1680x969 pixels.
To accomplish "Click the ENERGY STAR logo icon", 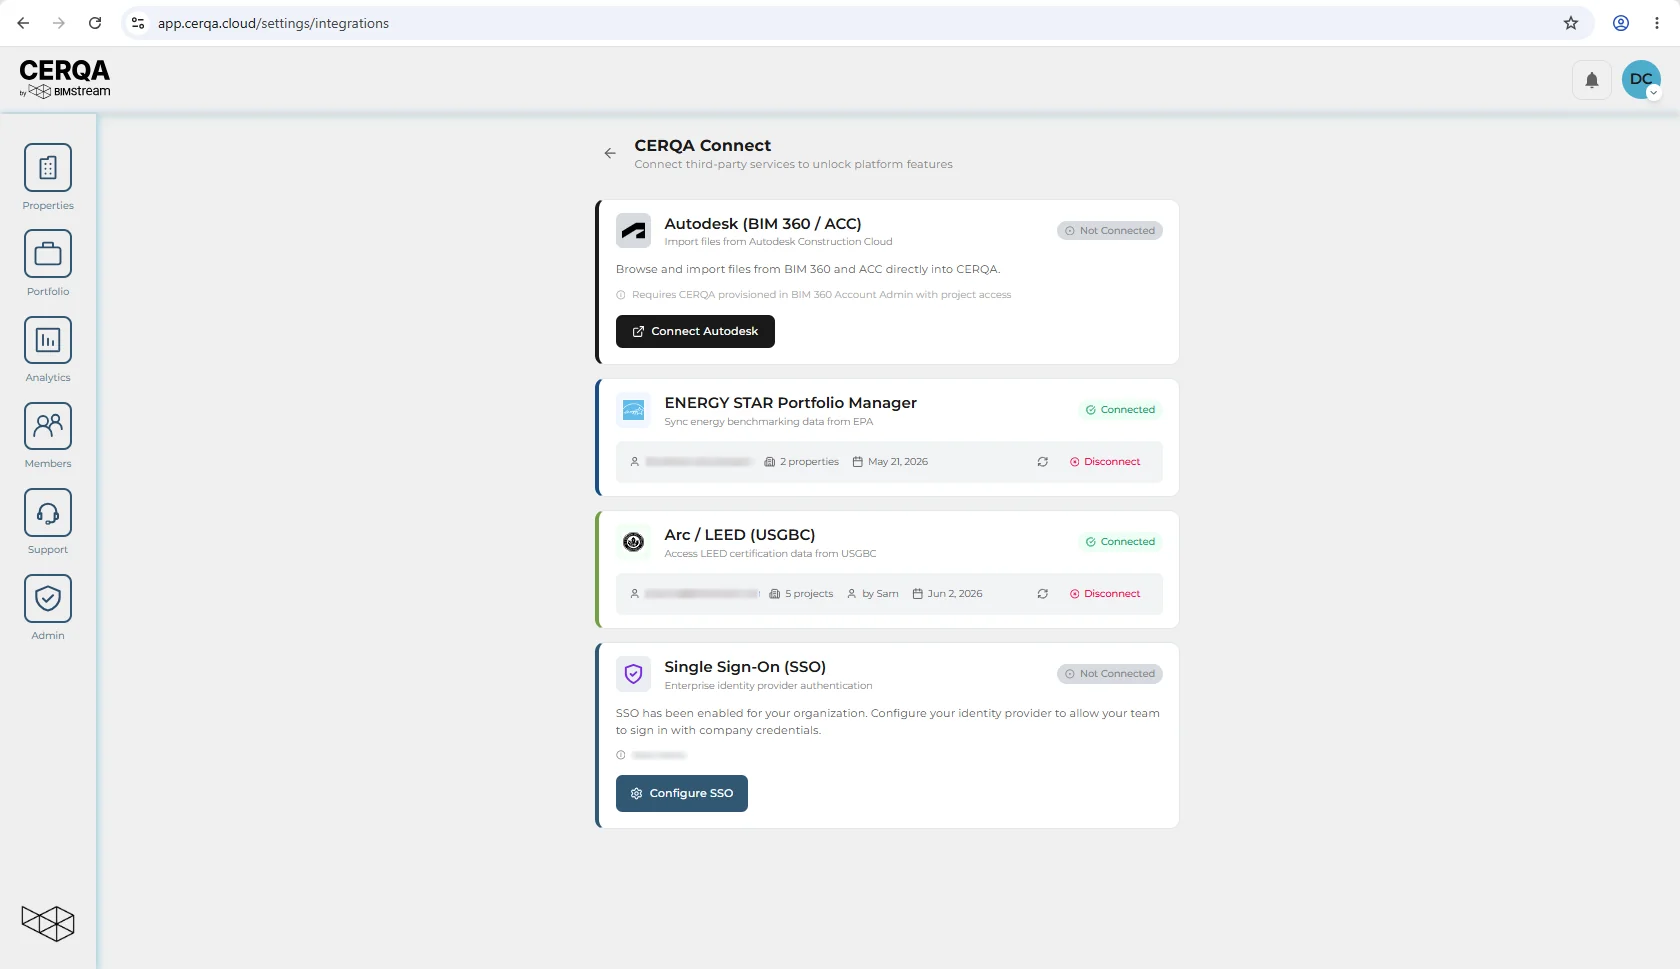I will 633,410.
